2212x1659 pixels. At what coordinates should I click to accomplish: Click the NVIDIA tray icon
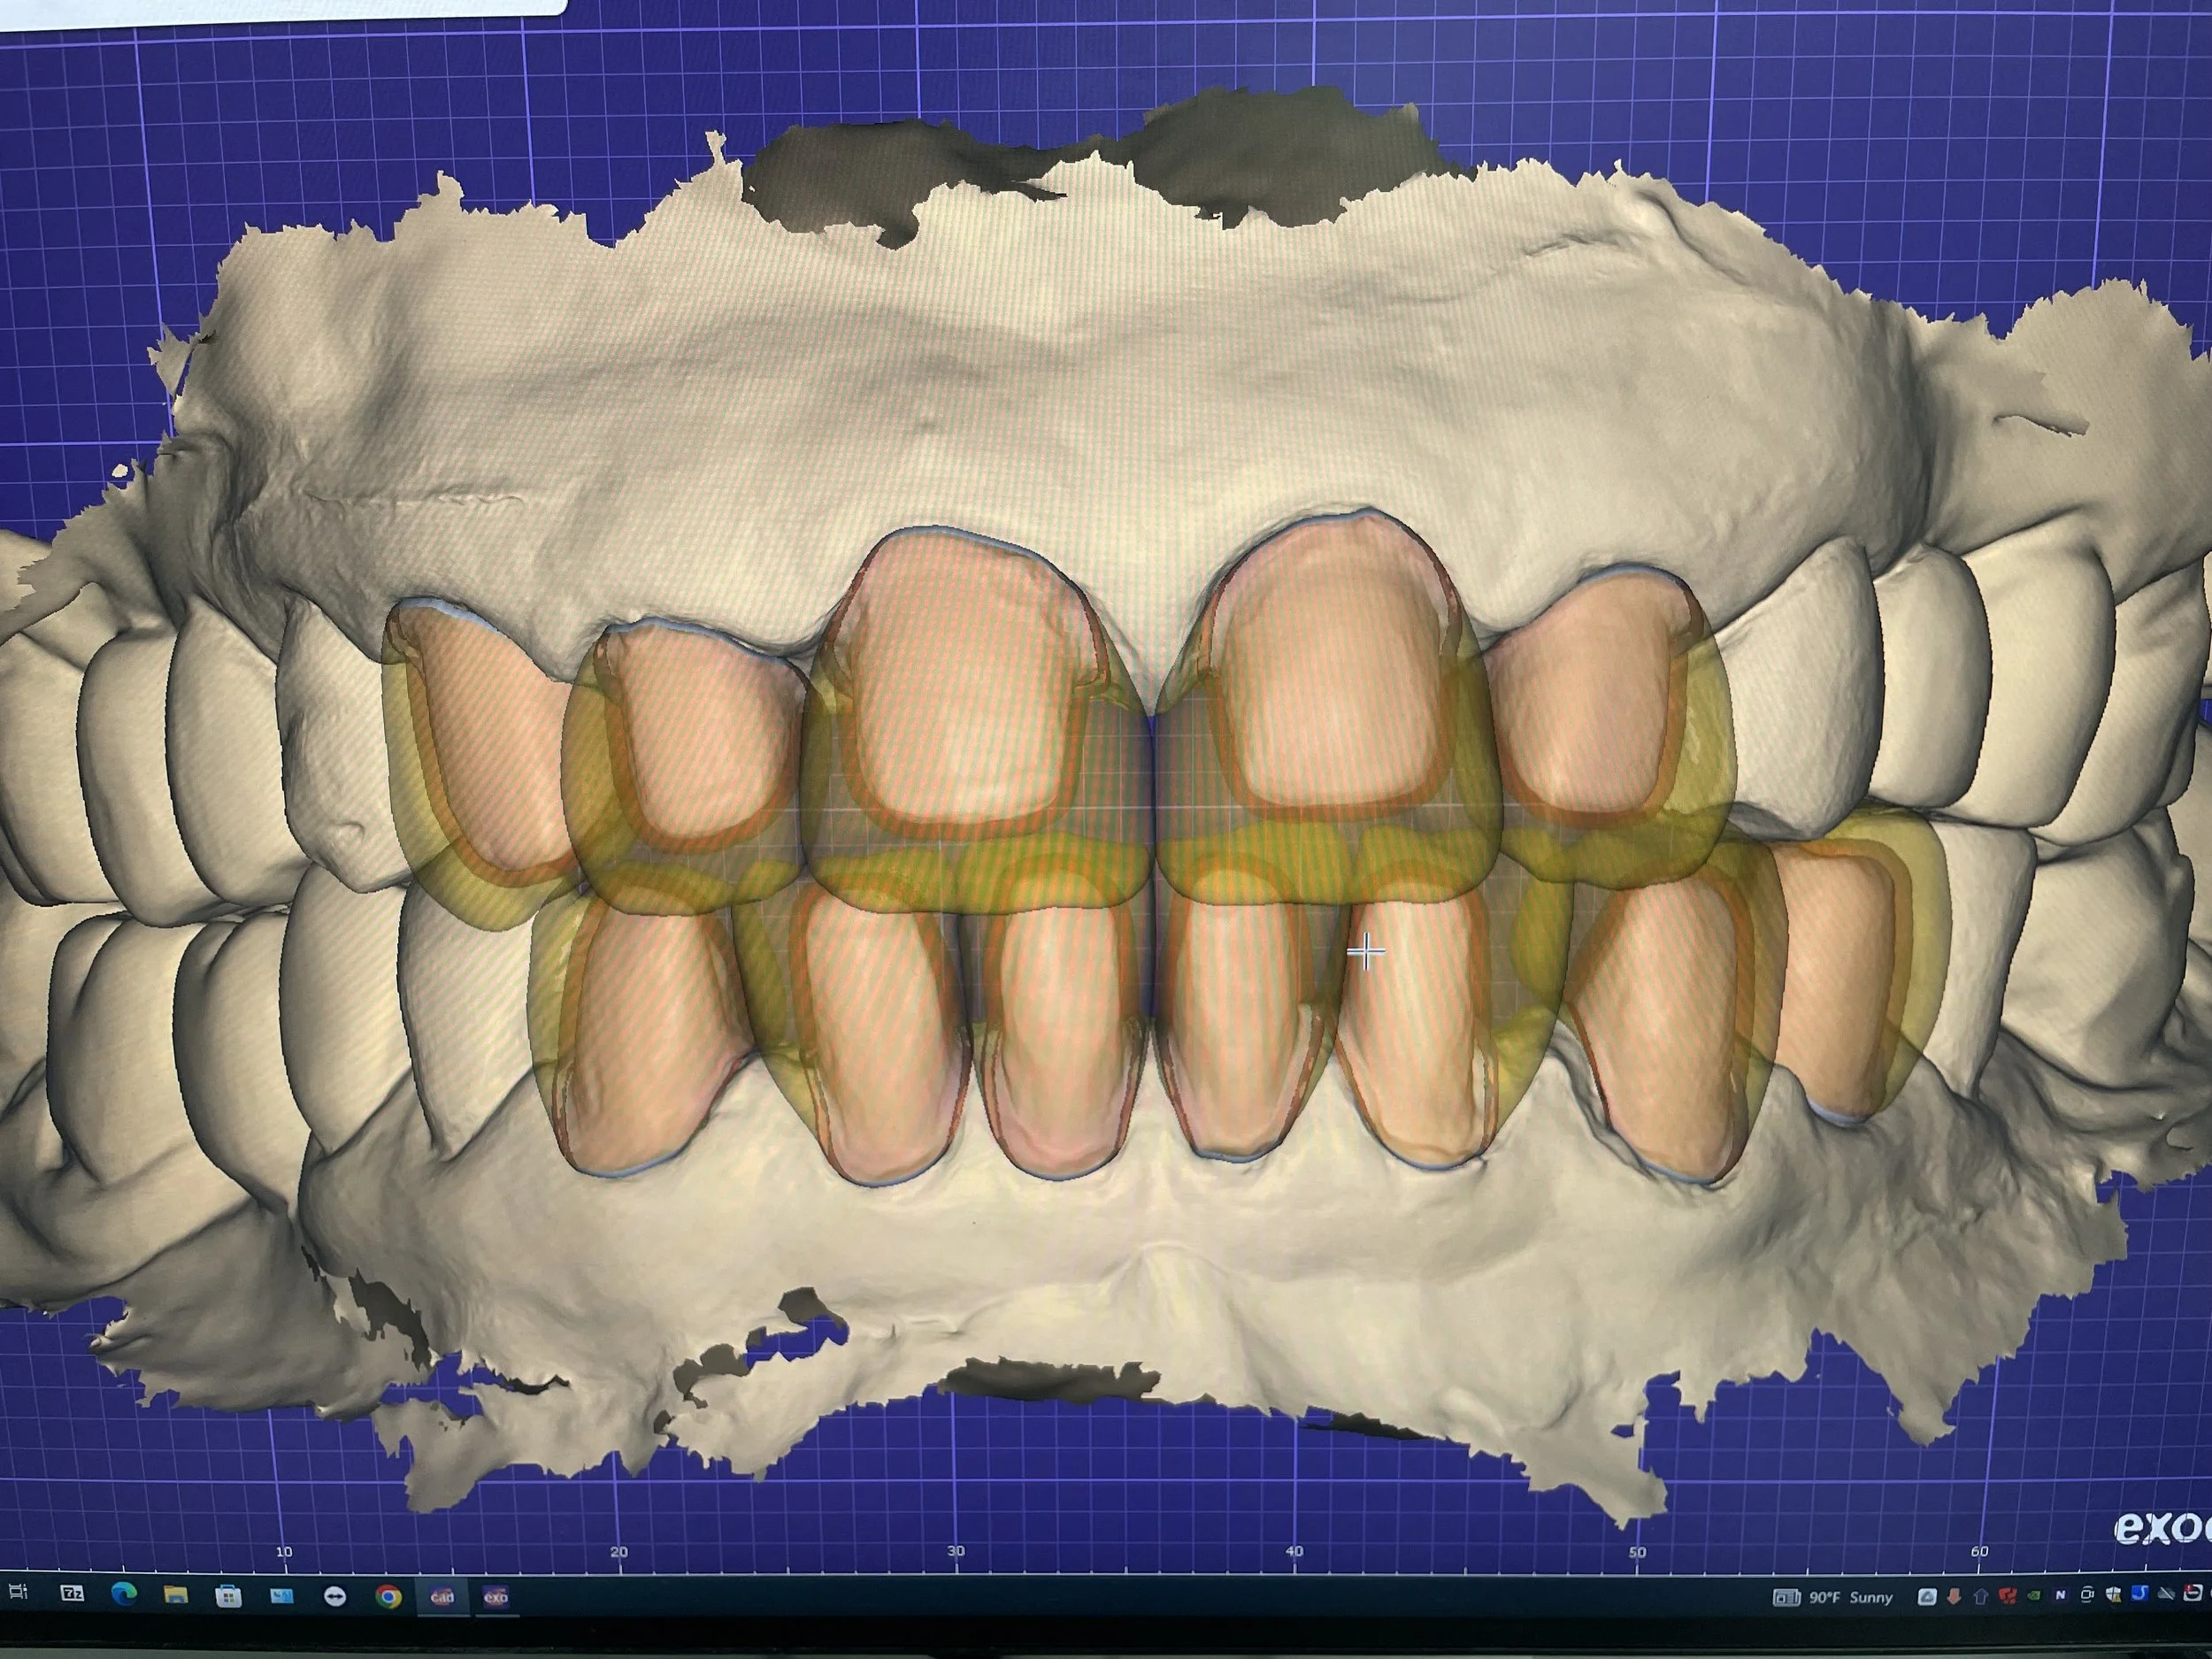click(2034, 1596)
